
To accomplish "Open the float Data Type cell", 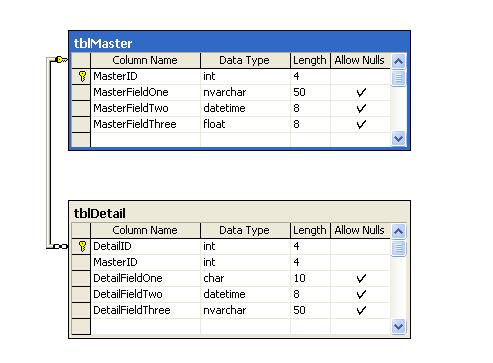I will tap(245, 124).
